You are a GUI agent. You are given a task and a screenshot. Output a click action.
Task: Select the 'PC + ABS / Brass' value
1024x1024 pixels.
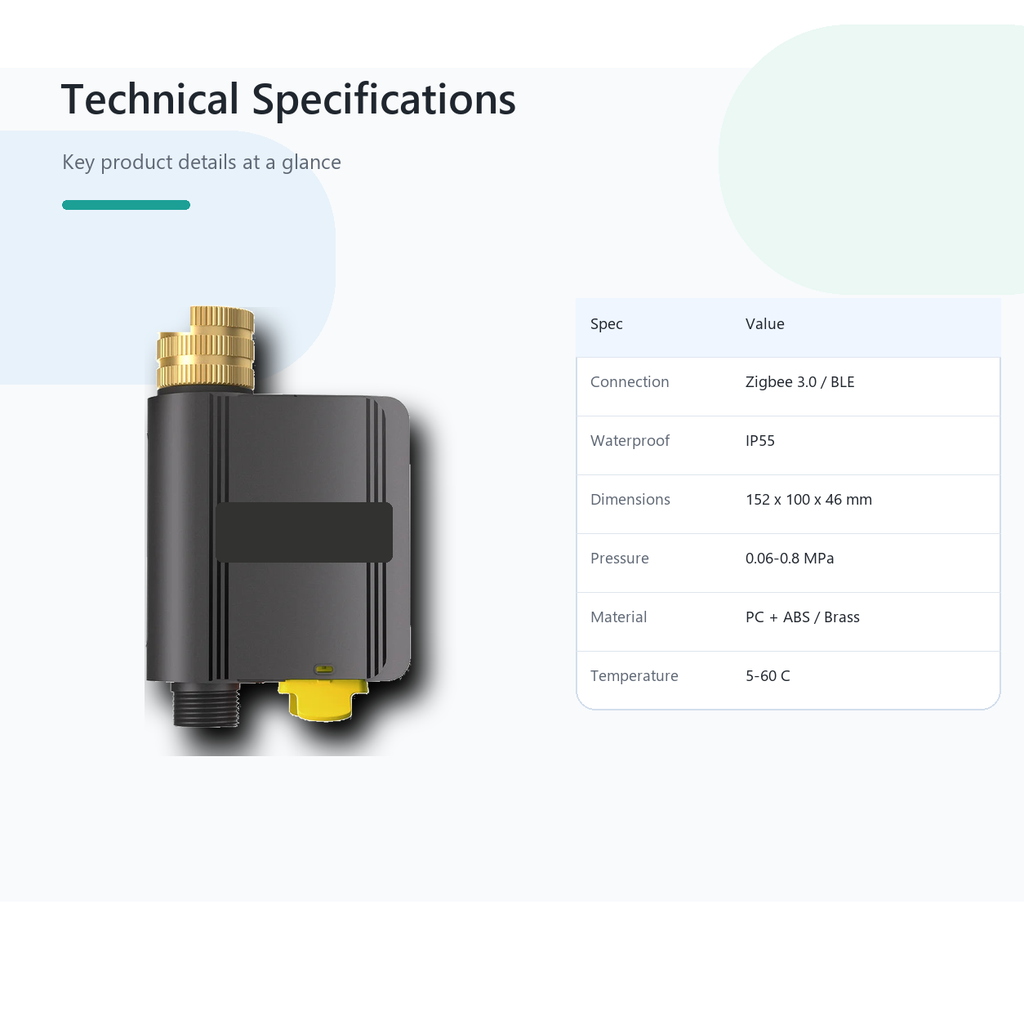click(803, 617)
